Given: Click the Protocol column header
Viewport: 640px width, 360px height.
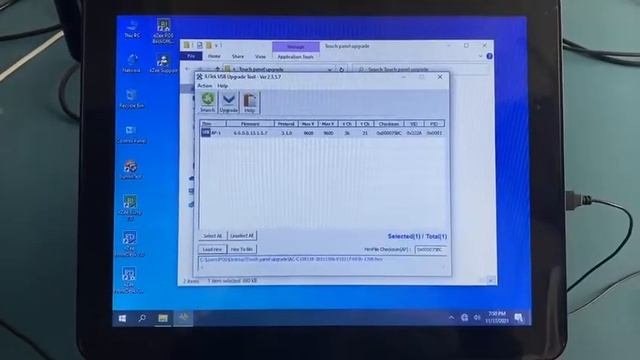Looking at the screenshot, I should pyautogui.click(x=286, y=124).
